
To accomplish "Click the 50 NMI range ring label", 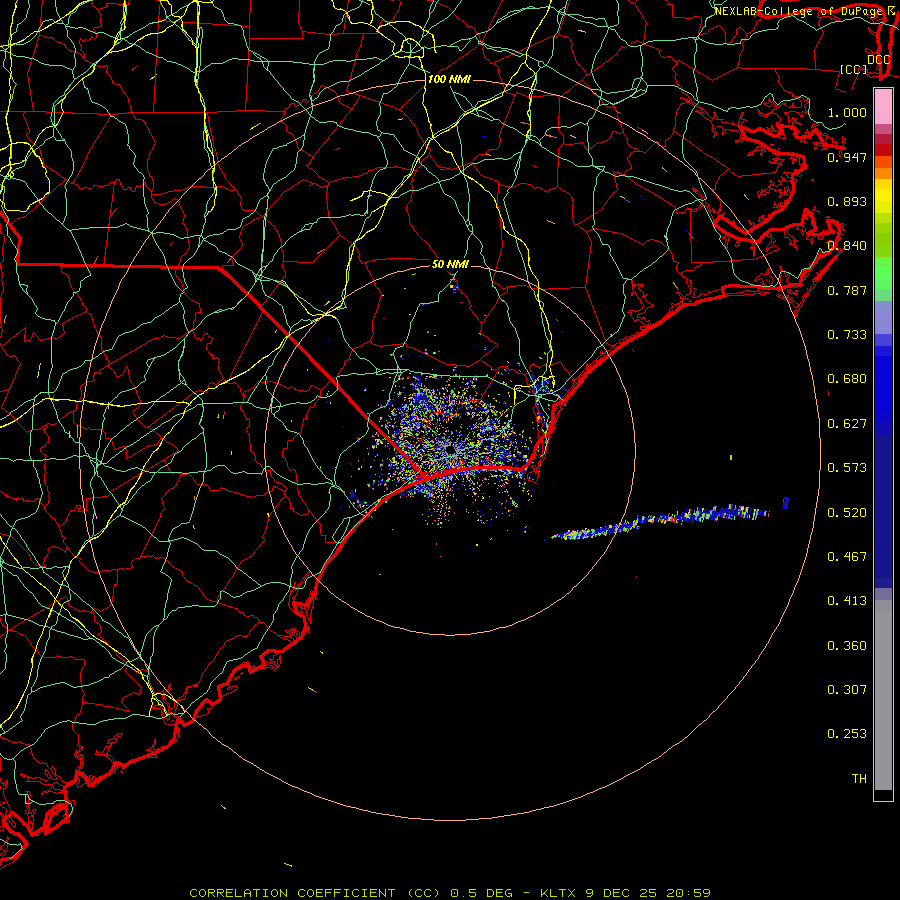I will 450,264.
